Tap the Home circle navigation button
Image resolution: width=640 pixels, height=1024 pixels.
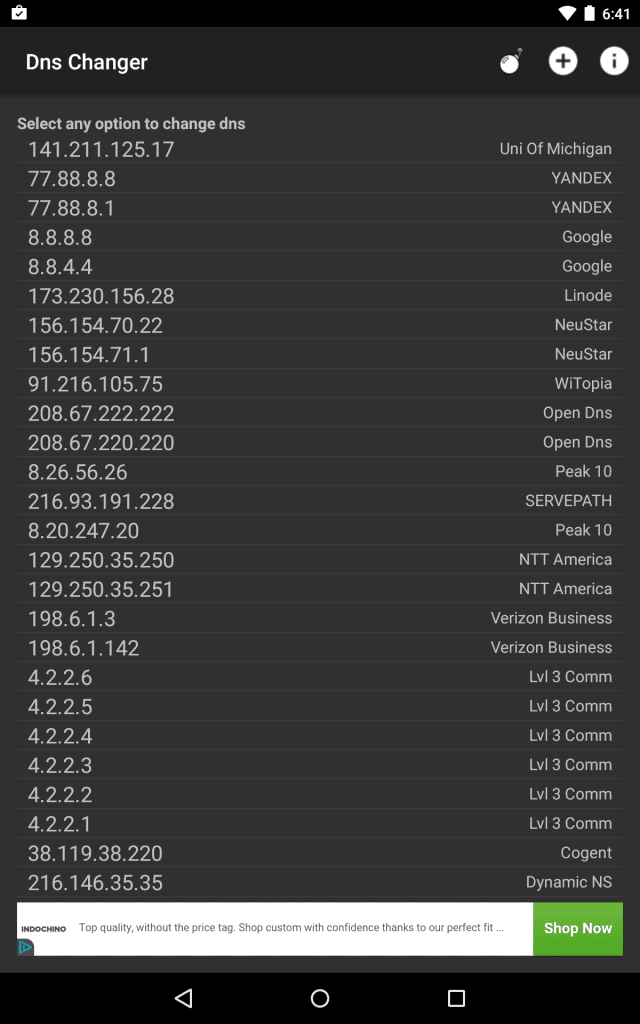(319, 997)
